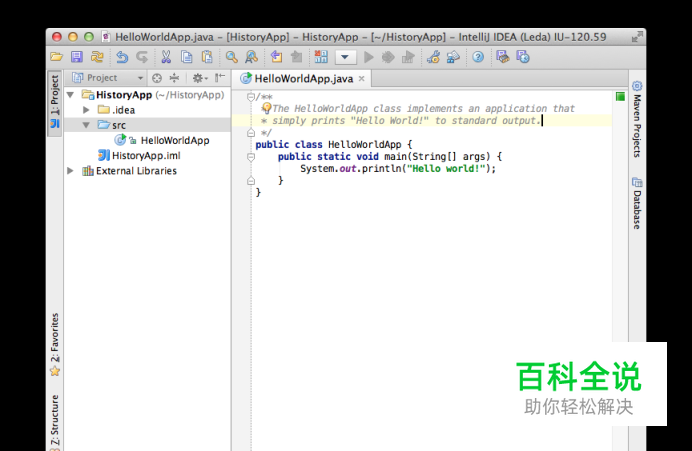Fold the main method in the gutter
The width and height of the screenshot is (692, 451).
click(251, 157)
